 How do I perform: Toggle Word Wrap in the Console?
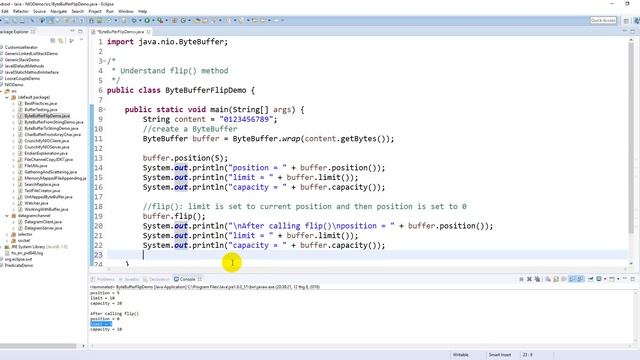coord(564,279)
